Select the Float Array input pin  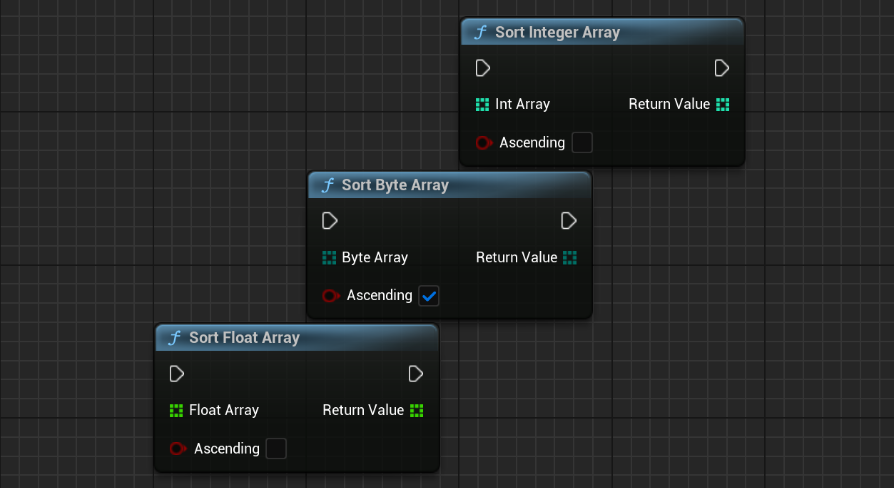(x=176, y=410)
